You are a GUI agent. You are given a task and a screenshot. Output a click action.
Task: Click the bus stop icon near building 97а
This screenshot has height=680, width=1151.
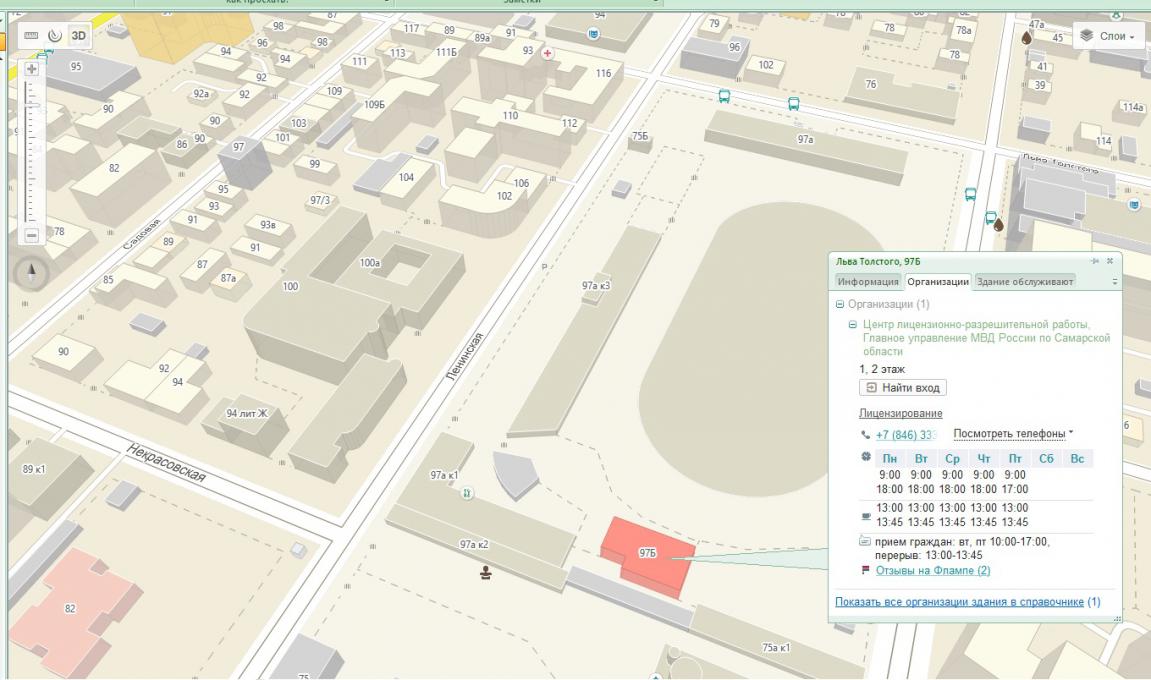(x=793, y=103)
